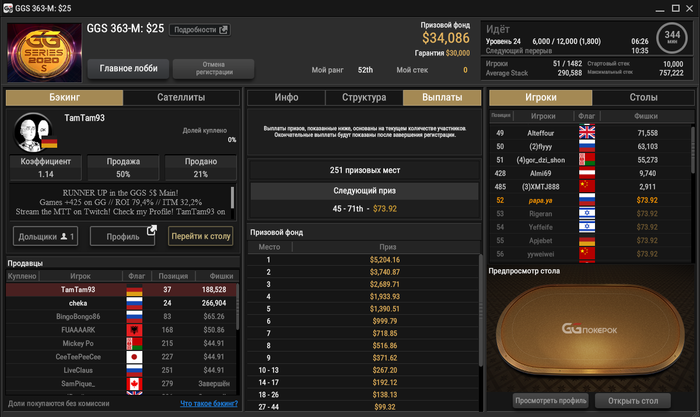Viewport: 700px width, 417px height.
Task: Click the Russian flag next to papa.ya
Action: click(x=587, y=200)
